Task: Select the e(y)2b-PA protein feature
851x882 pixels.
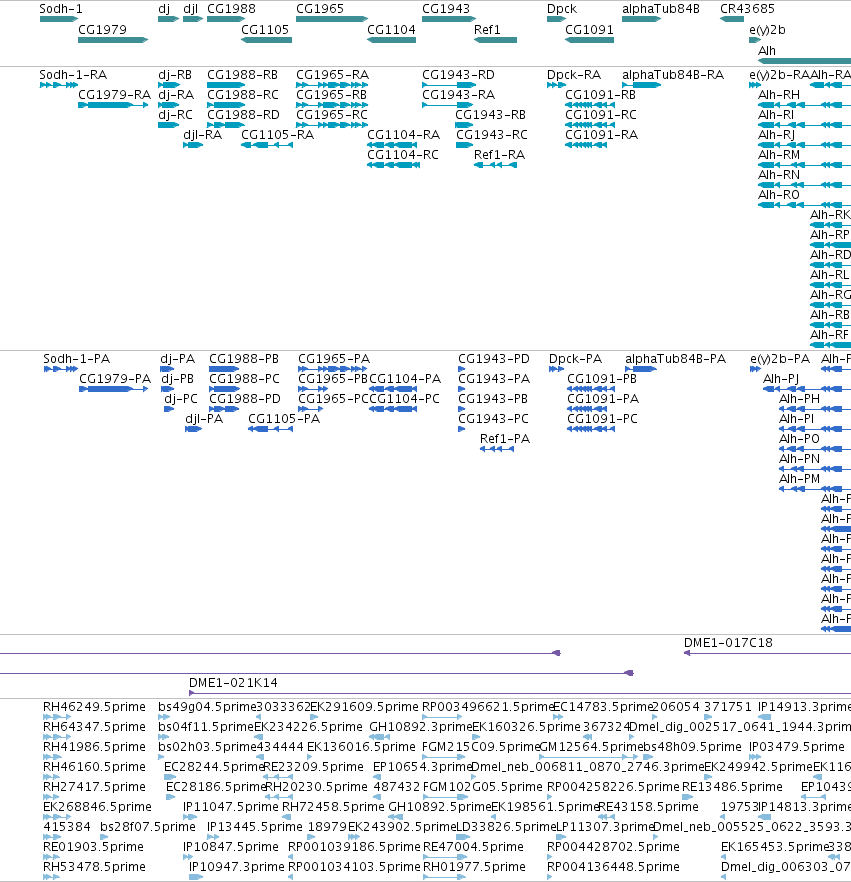Action: click(x=755, y=369)
